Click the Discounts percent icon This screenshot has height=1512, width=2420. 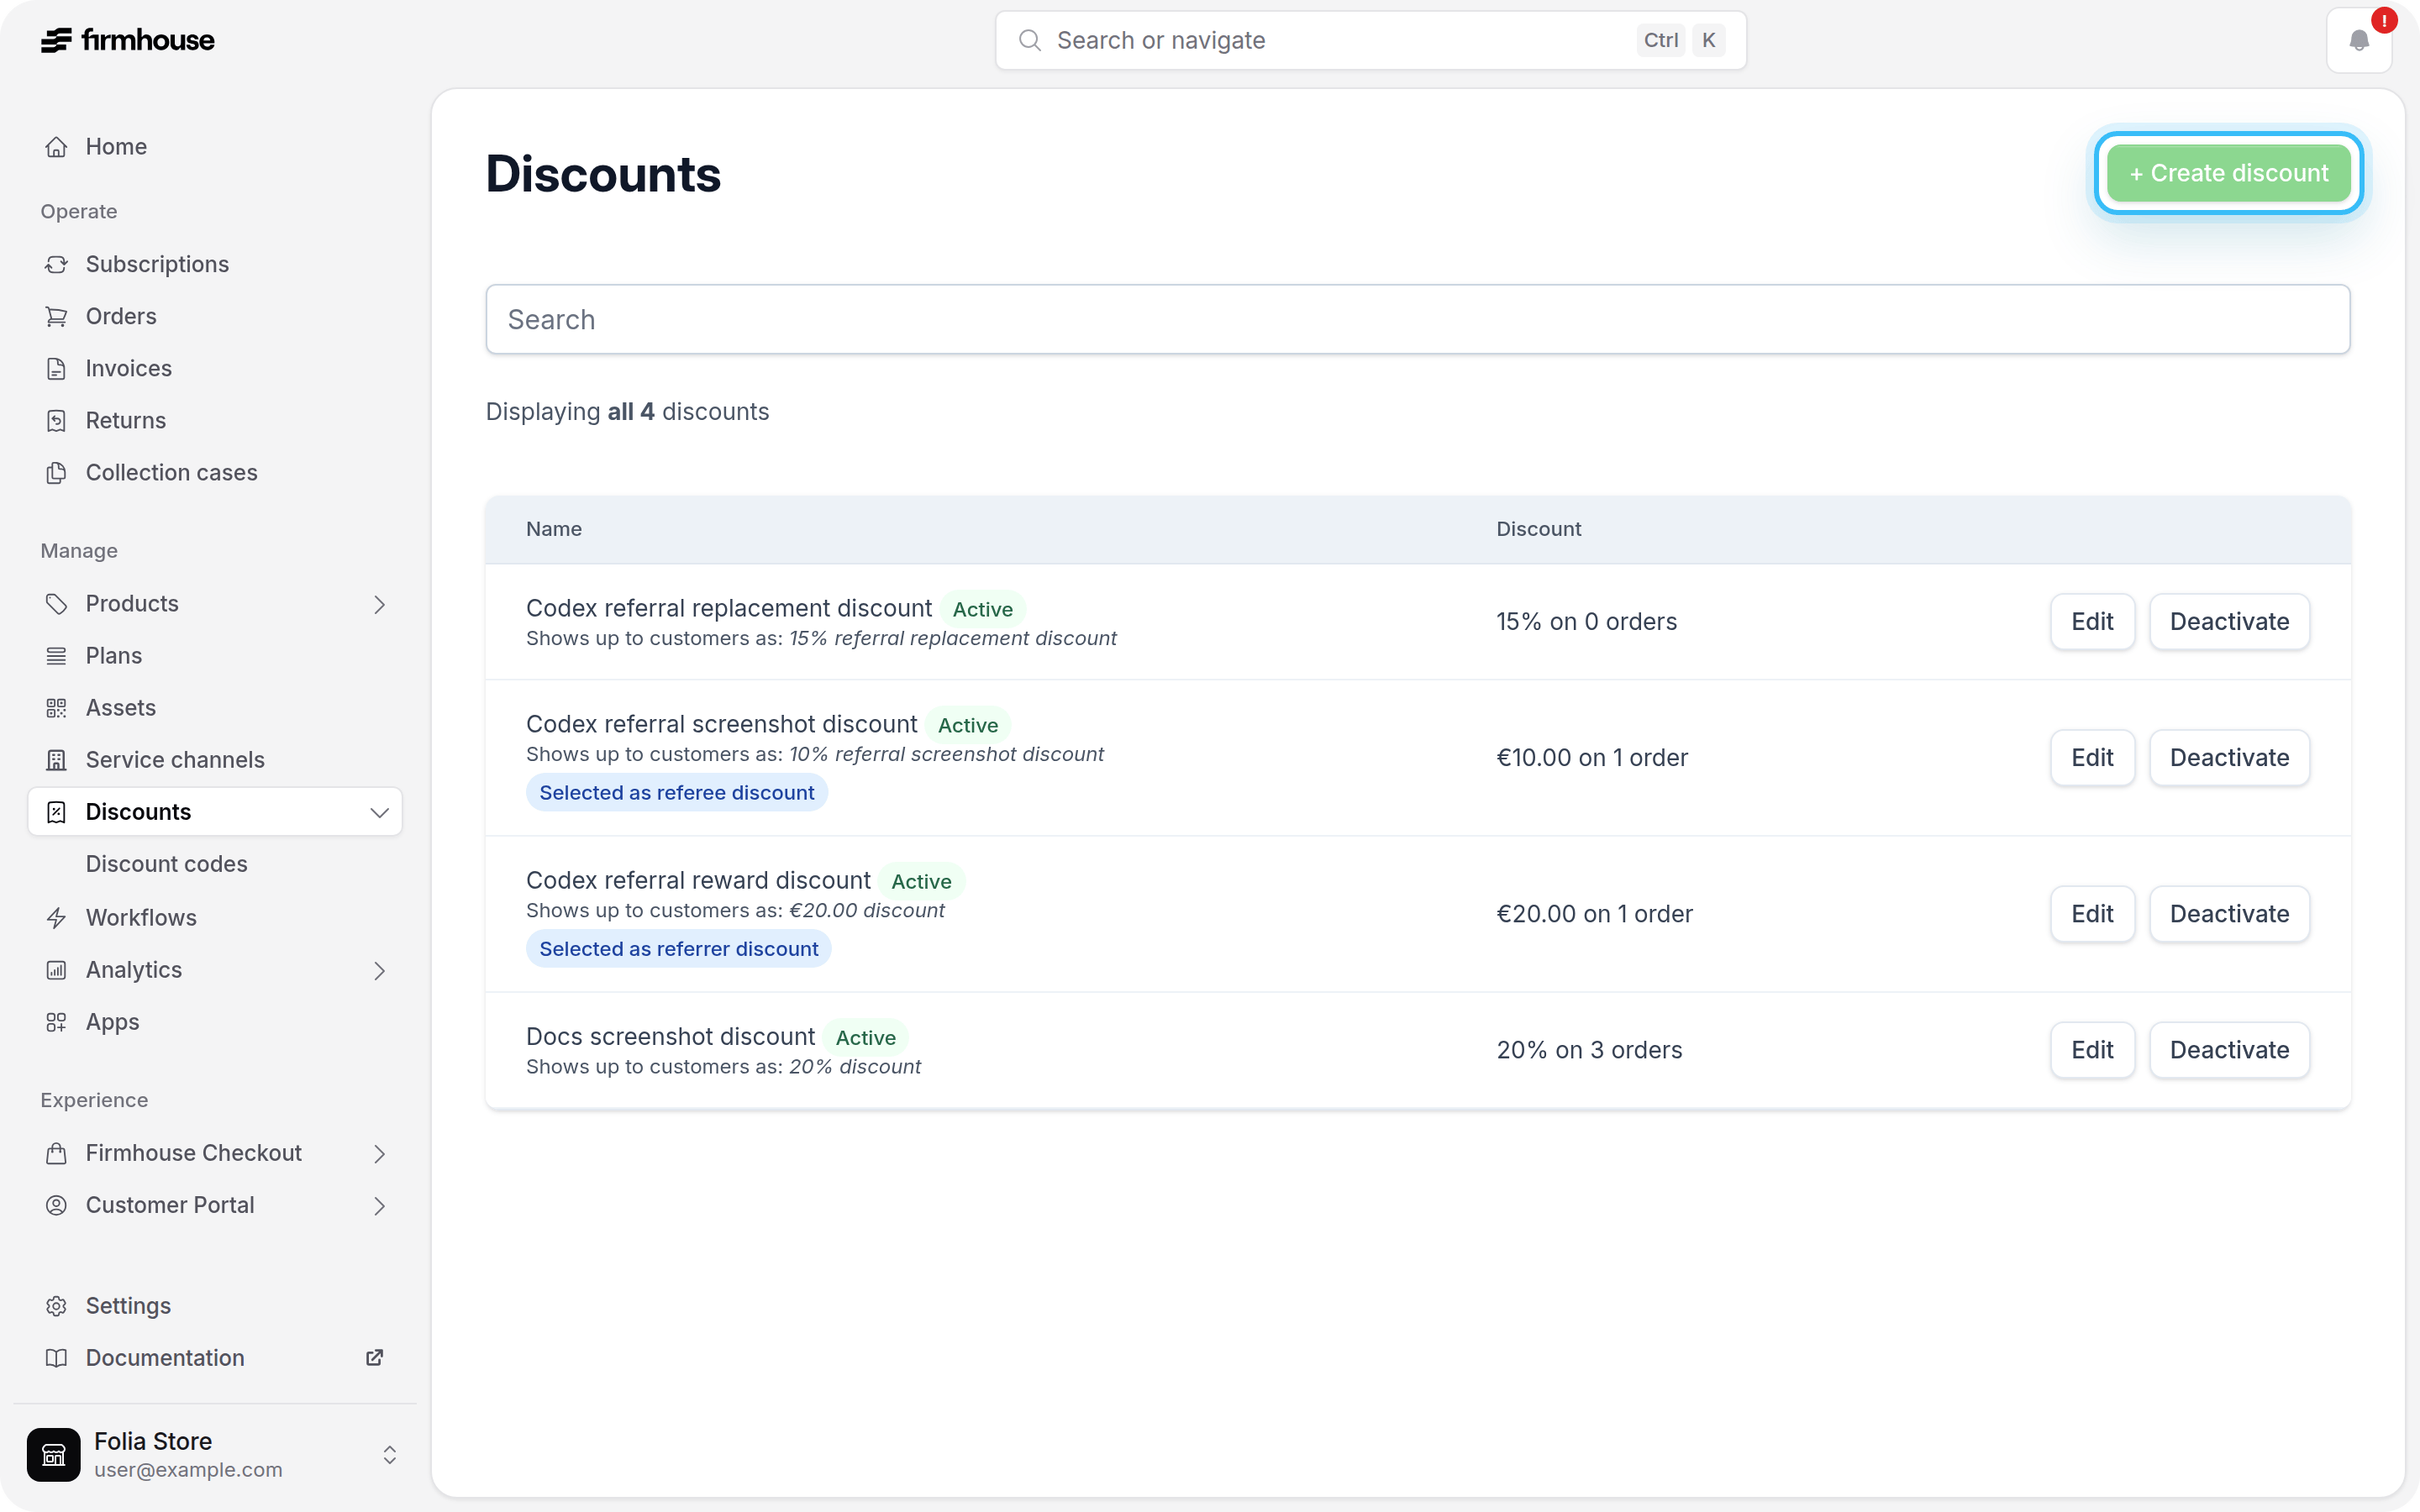(x=57, y=812)
